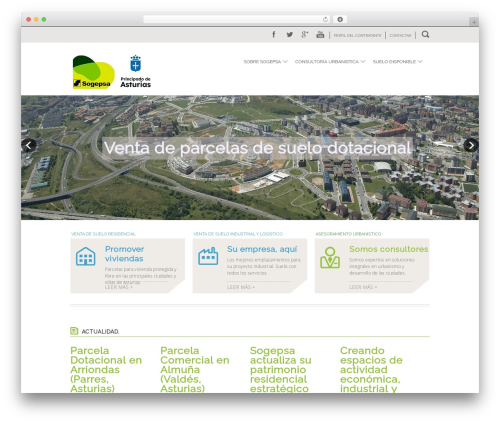The image size is (500, 423).
Task: Click Venta de suelo residencial label
Action: (103, 234)
